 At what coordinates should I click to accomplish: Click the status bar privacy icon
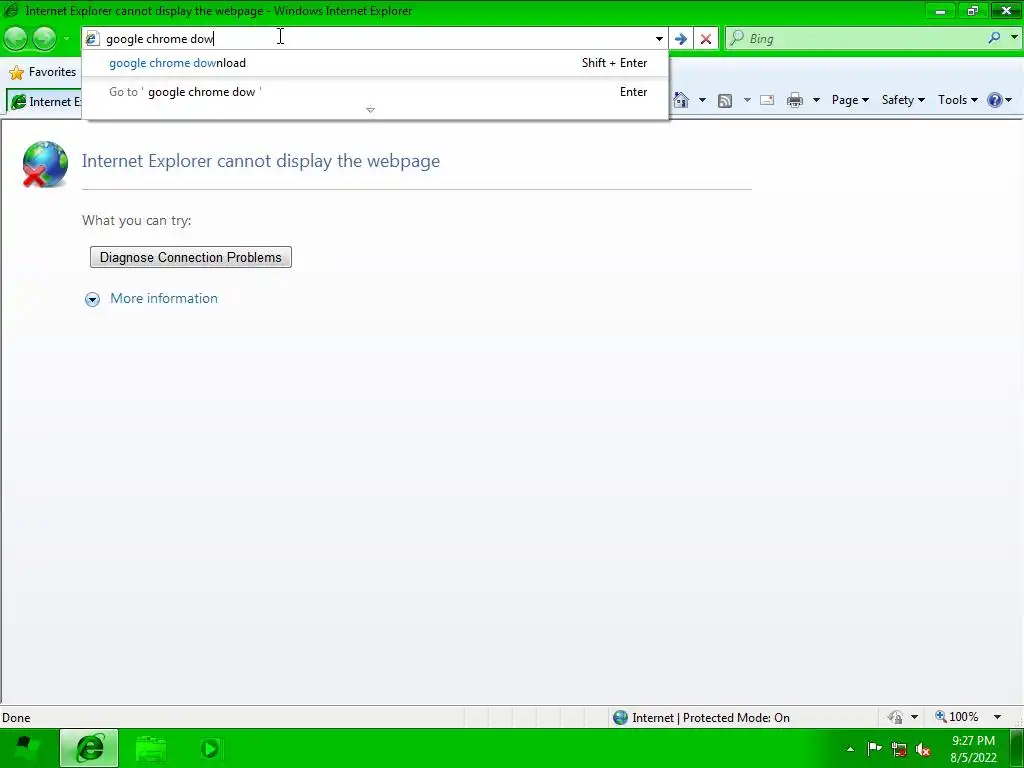tap(895, 717)
